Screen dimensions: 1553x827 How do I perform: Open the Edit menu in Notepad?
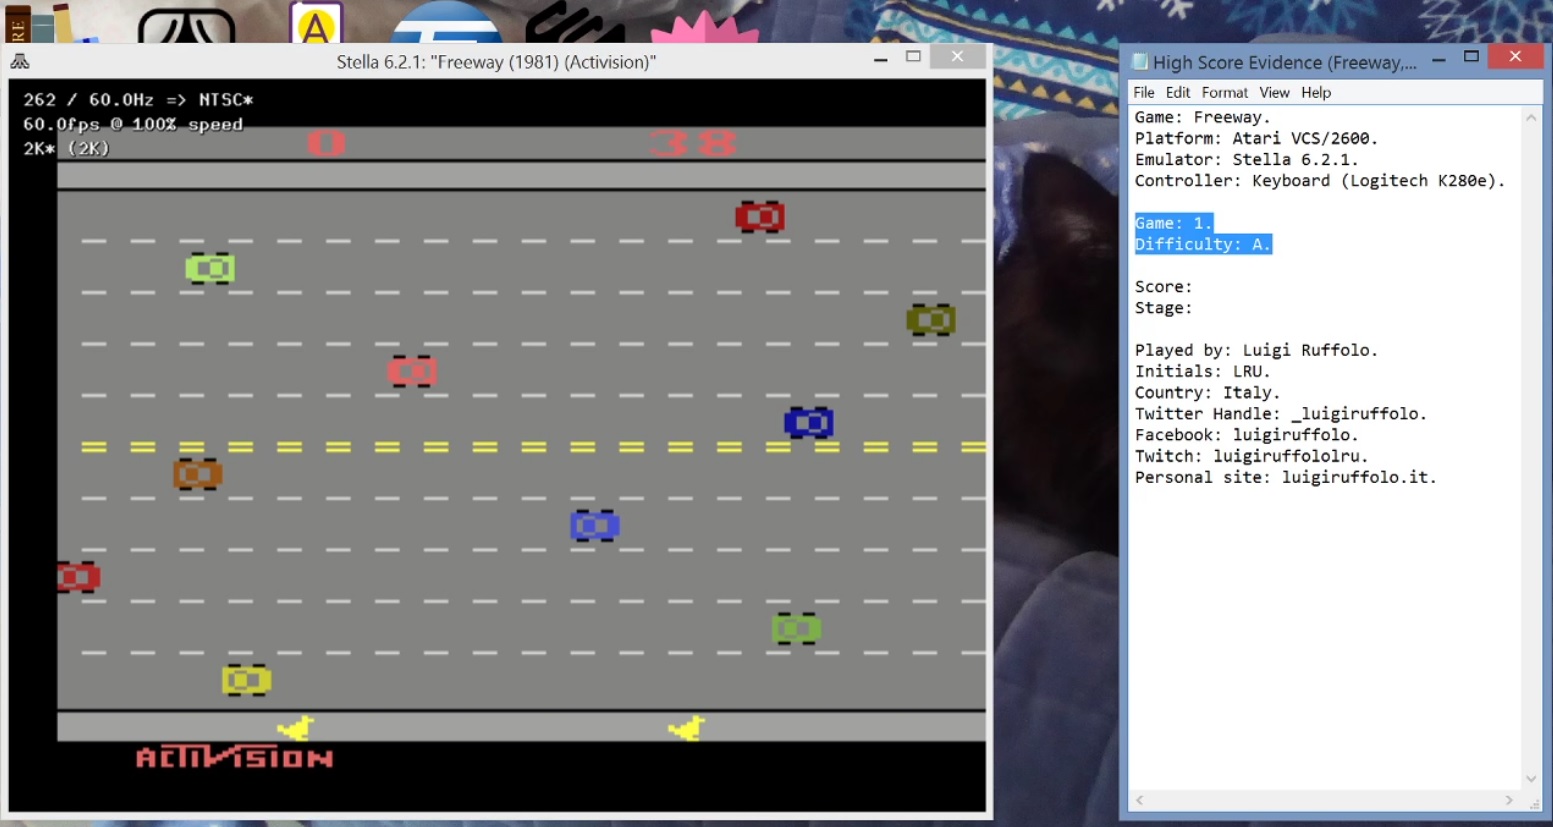coord(1178,92)
